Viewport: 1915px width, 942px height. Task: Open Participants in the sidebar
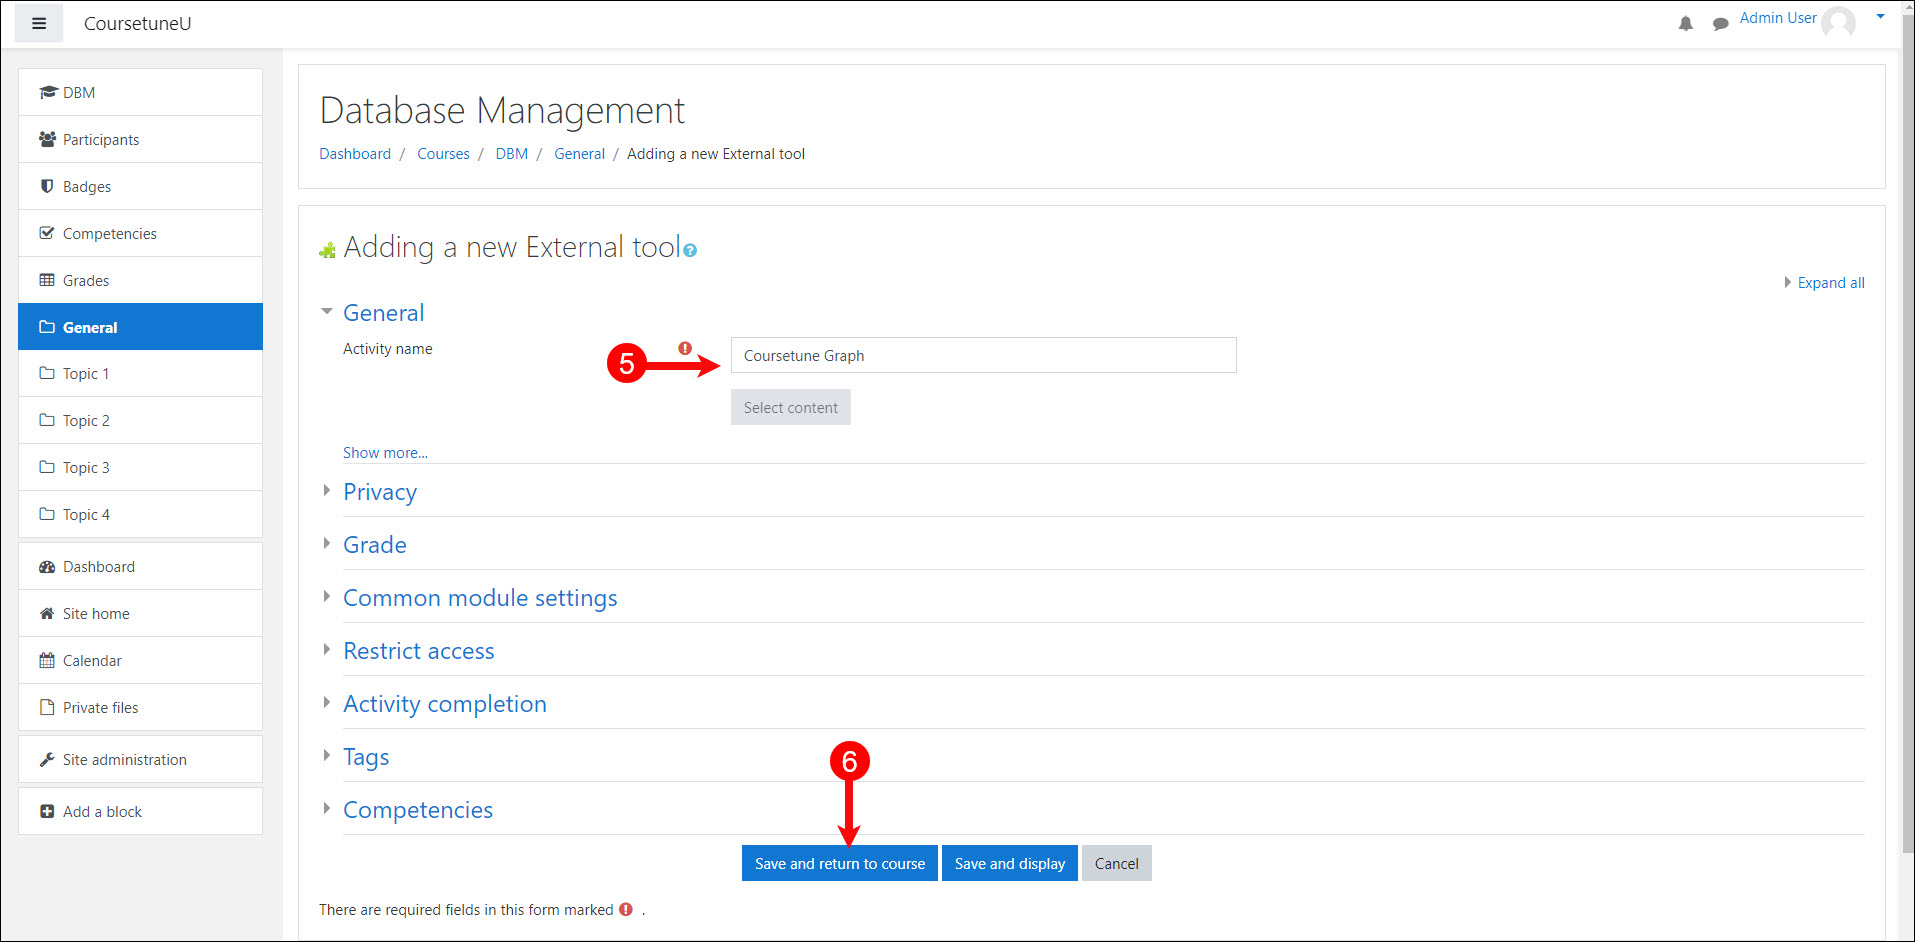(x=100, y=140)
